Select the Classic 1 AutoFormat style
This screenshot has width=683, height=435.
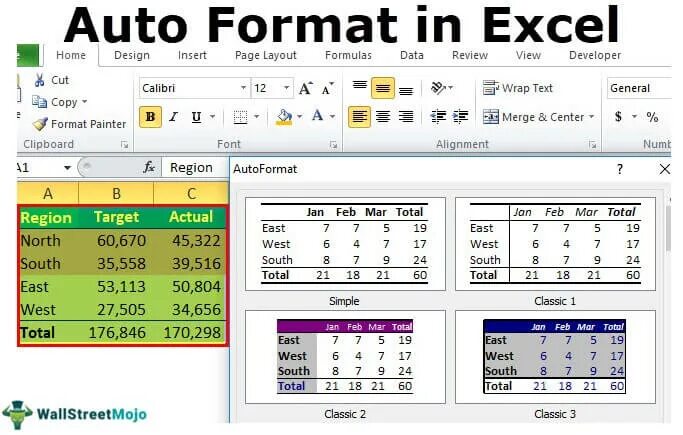tap(555, 244)
